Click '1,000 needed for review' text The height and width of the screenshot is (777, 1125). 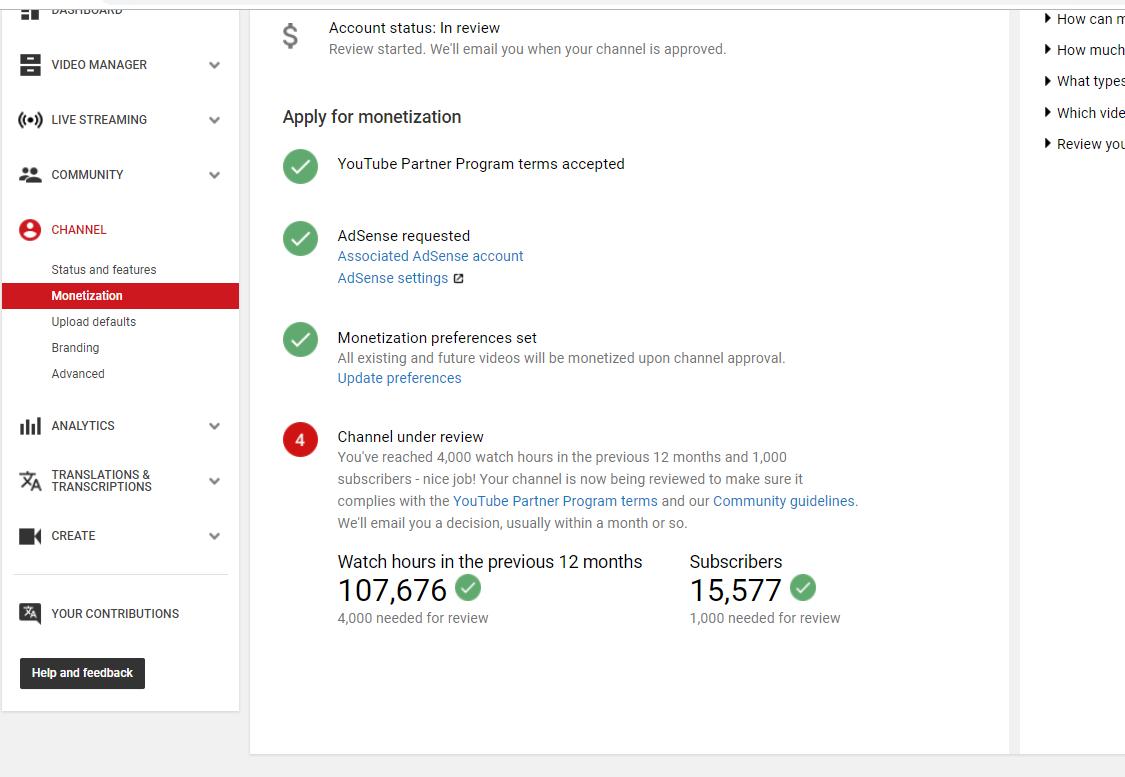pyautogui.click(x=765, y=618)
